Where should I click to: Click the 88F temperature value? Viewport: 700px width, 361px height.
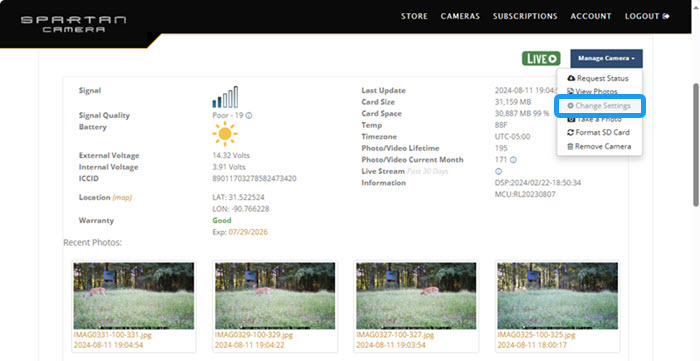tap(501, 125)
